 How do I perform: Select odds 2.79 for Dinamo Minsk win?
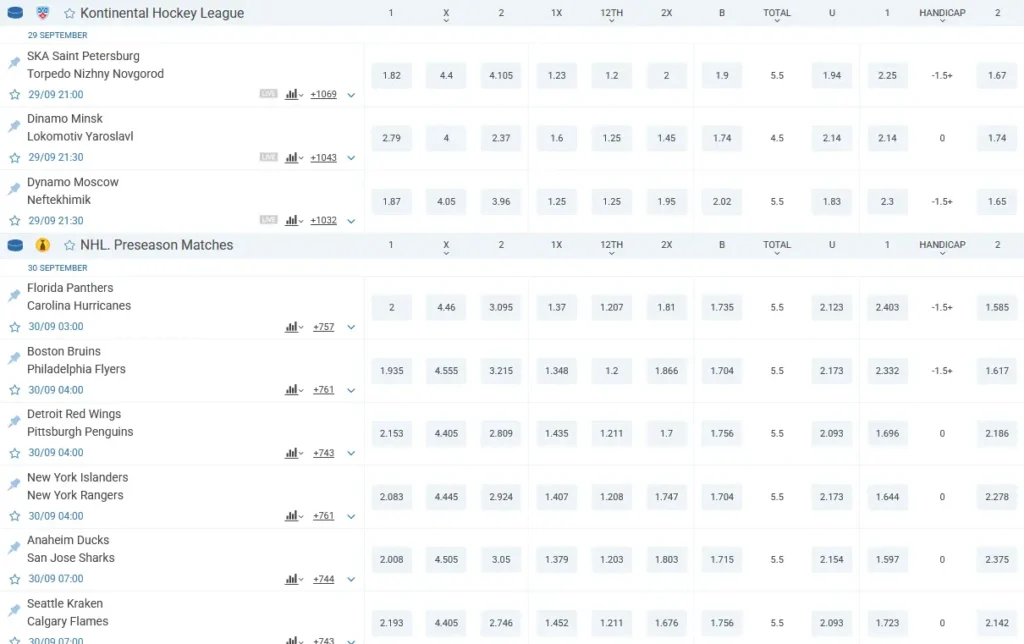tap(391, 138)
